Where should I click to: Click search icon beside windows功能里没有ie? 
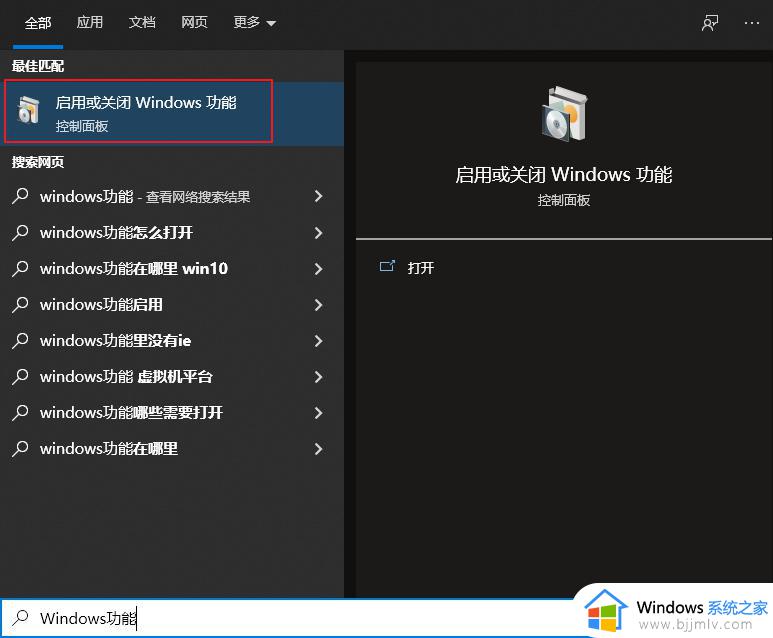tap(20, 340)
